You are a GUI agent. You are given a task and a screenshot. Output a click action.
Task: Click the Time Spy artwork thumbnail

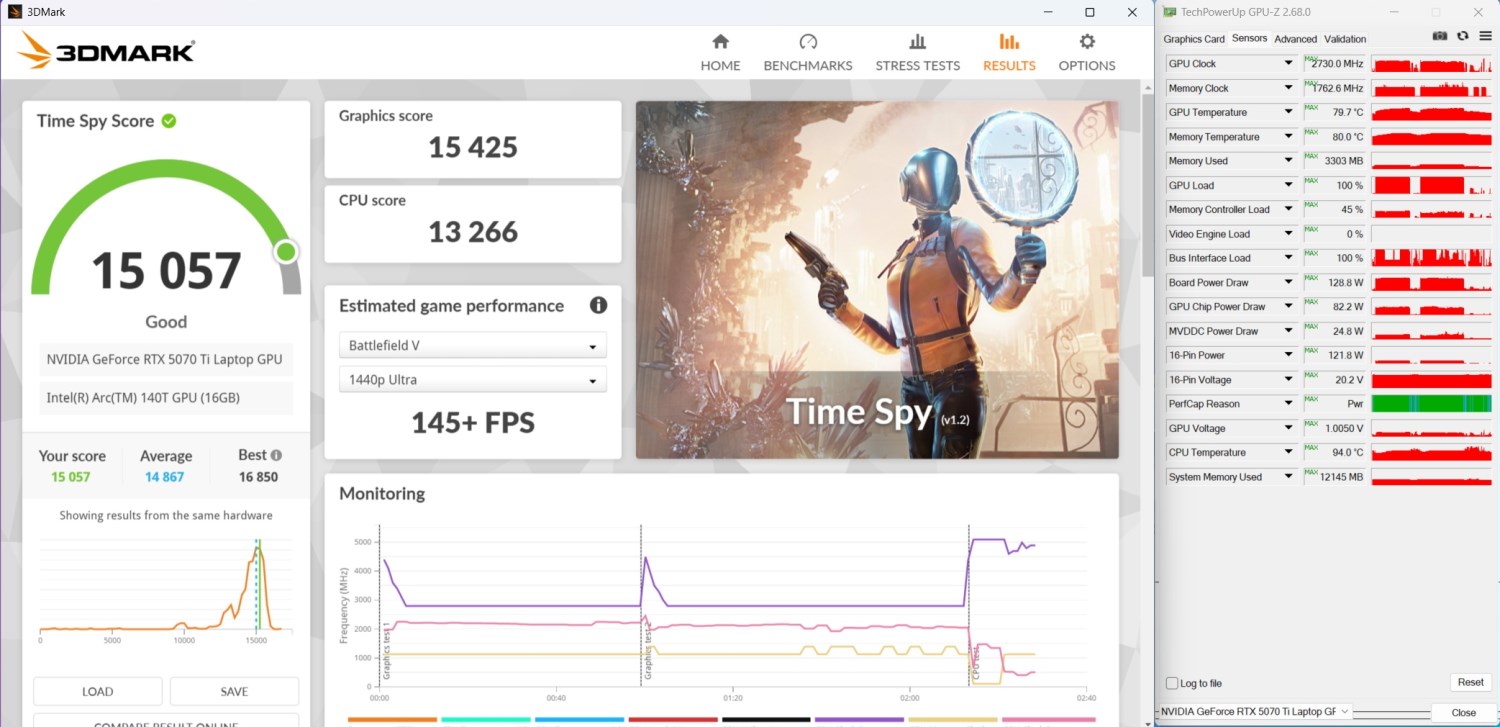click(877, 279)
